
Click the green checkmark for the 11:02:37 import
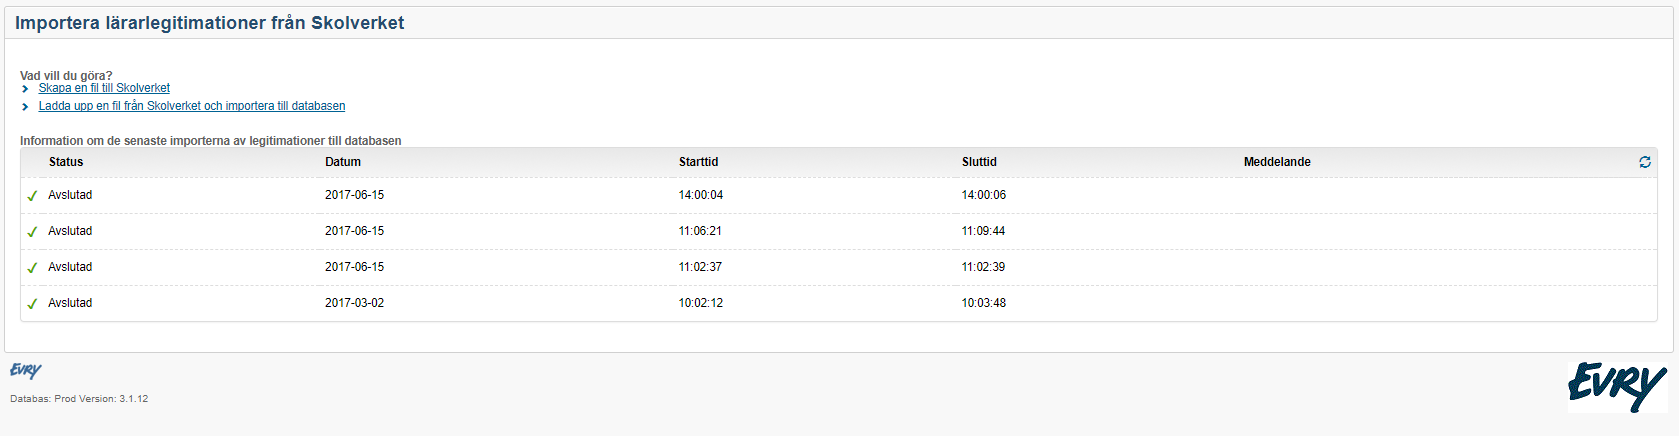[32, 268]
